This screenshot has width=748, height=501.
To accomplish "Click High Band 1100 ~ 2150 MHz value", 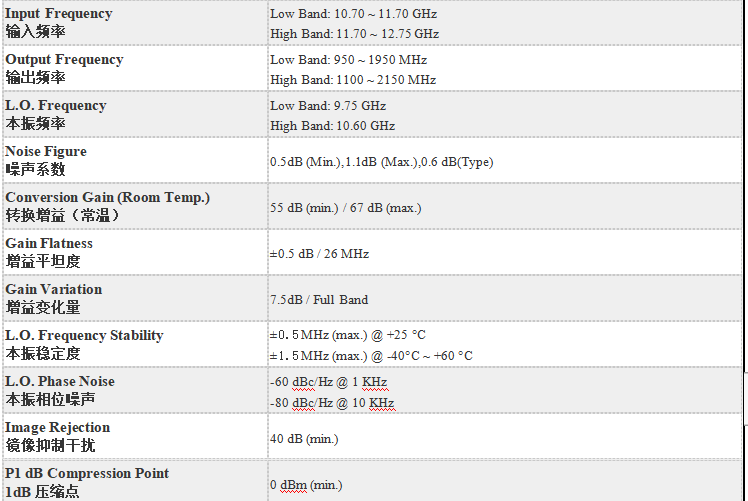I will coord(353,80).
